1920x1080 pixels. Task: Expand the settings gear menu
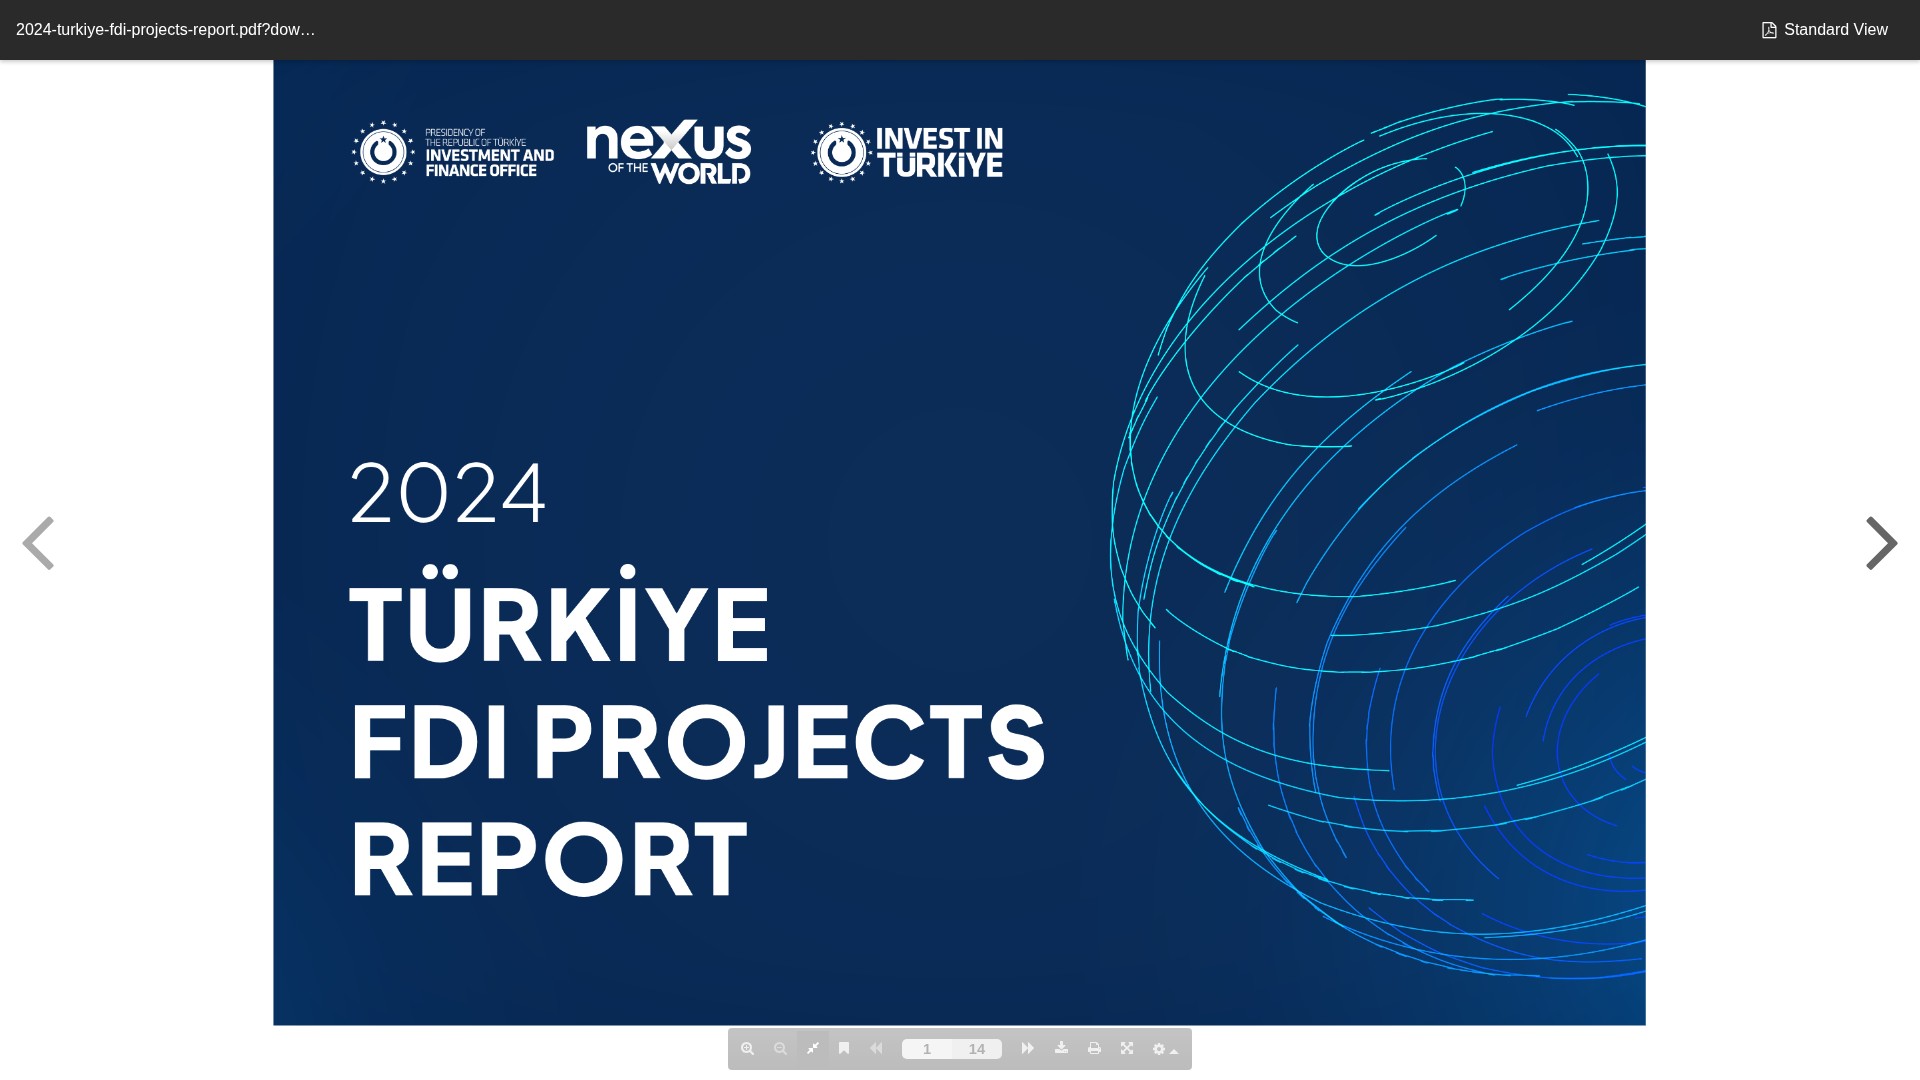pos(1164,1049)
